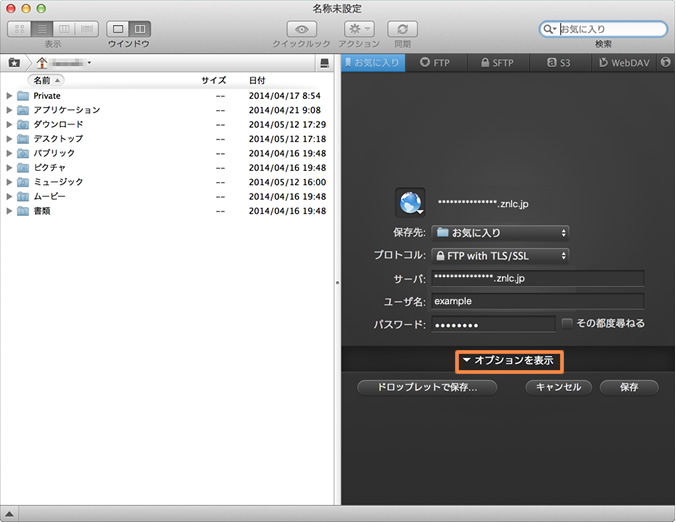The height and width of the screenshot is (523, 676).
Task: Toggle the その都度尋ねる checkbox
Action: coord(567,323)
